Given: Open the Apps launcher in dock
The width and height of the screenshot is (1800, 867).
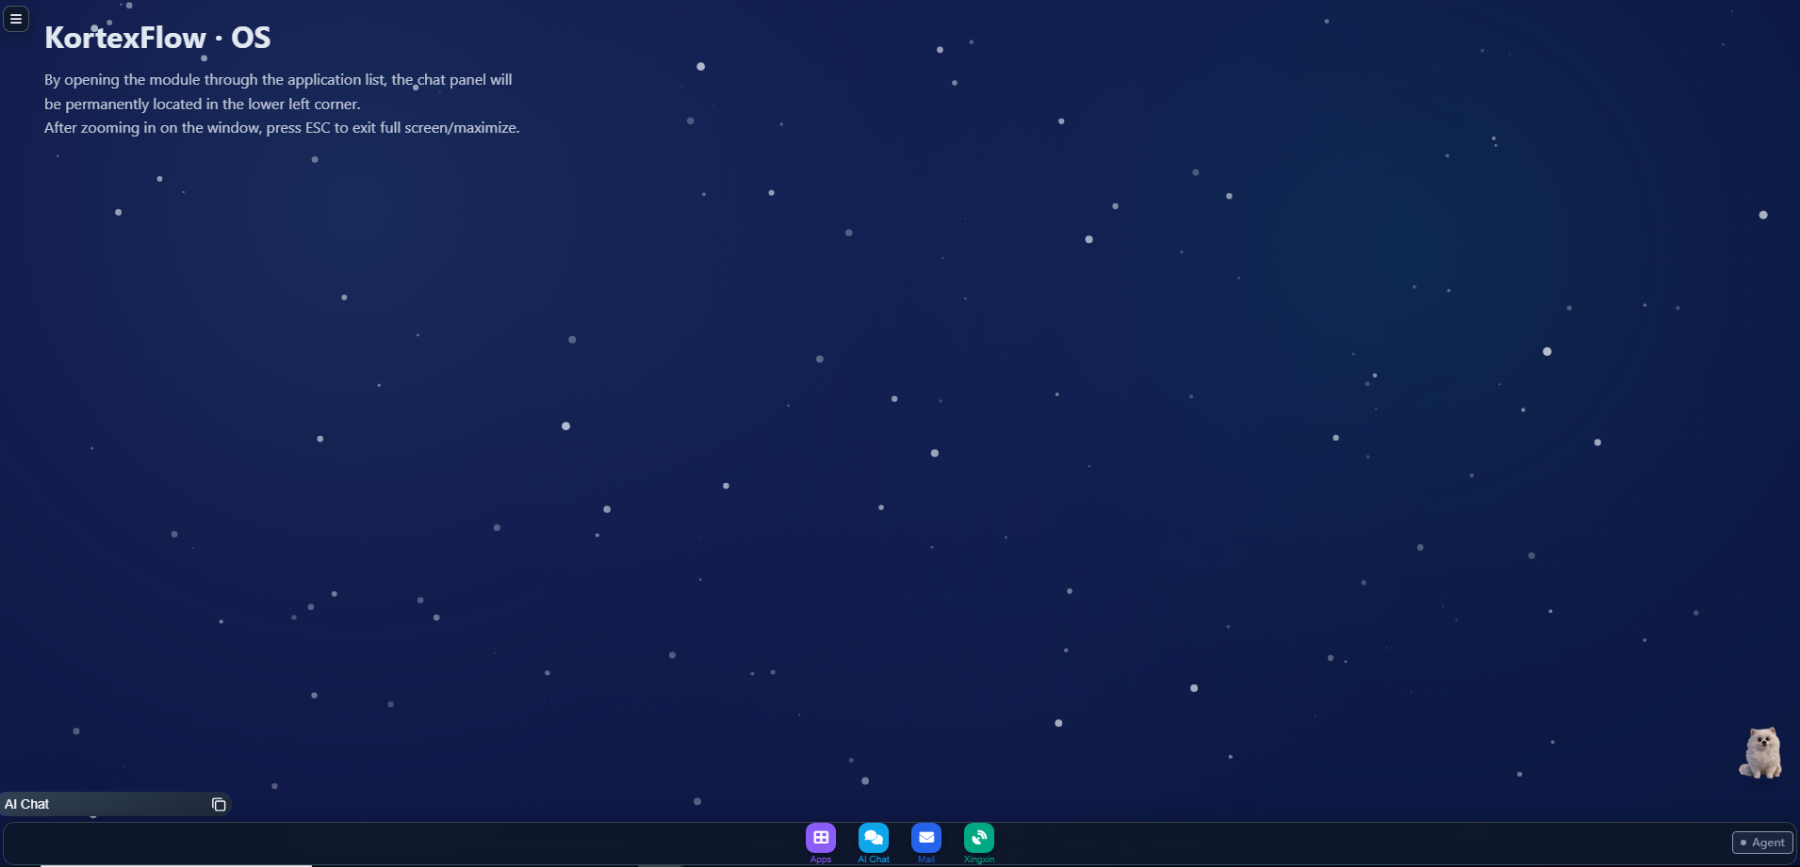Looking at the screenshot, I should coord(821,838).
